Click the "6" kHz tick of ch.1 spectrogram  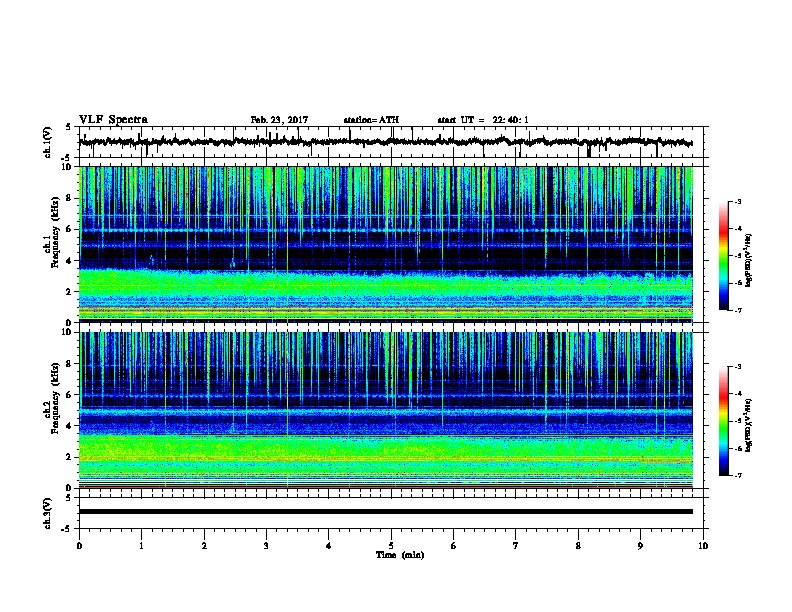point(70,230)
